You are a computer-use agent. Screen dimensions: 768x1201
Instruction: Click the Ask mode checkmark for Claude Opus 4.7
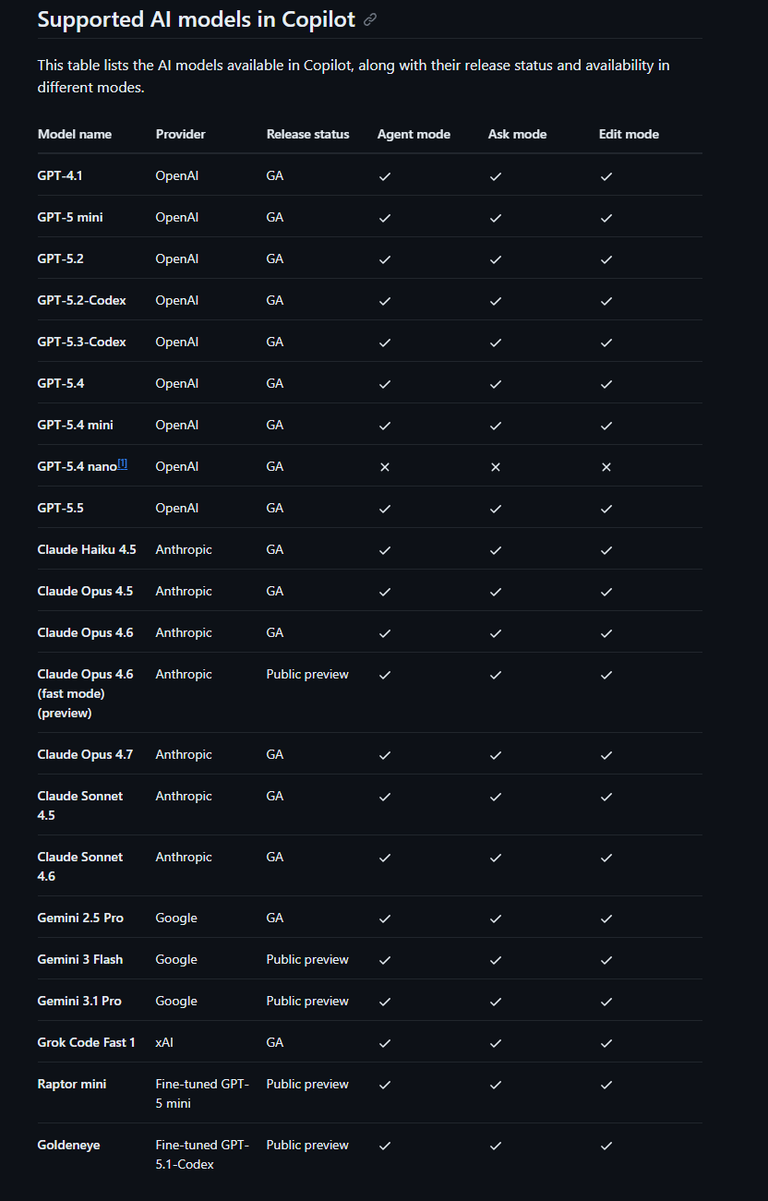click(x=496, y=755)
